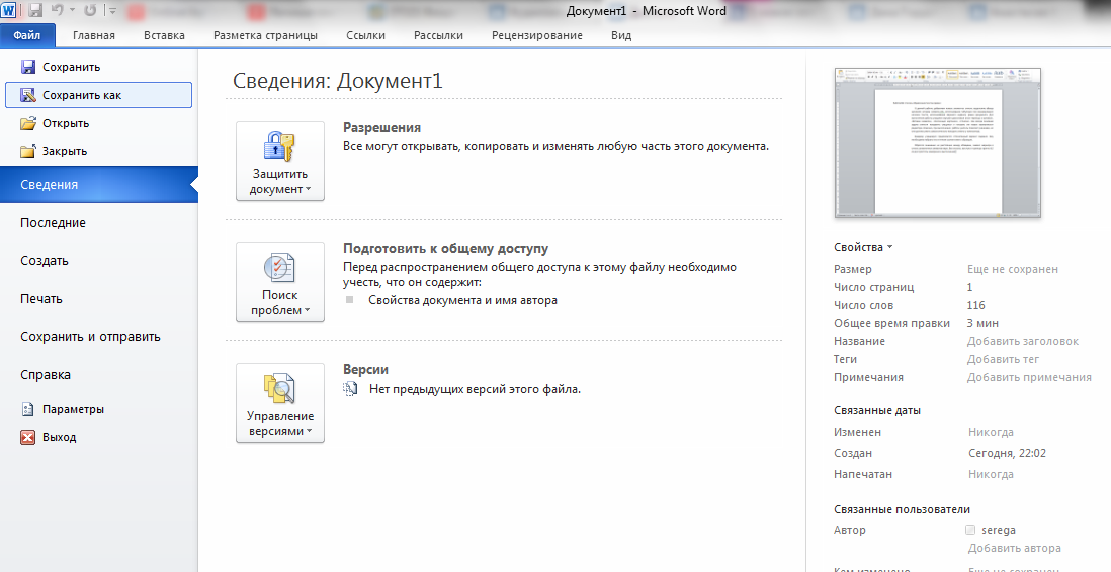Click the red Выход exit icon

(28, 437)
